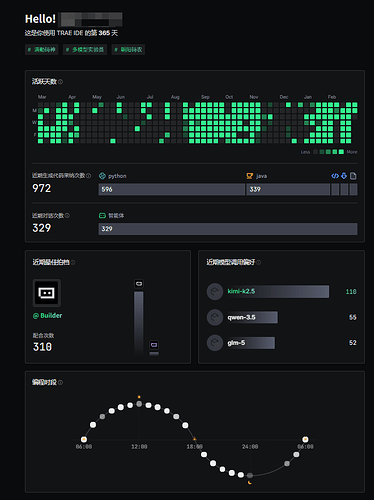Click the 972 code adoption count
Viewport: 374px width, 500px height.
point(42,188)
